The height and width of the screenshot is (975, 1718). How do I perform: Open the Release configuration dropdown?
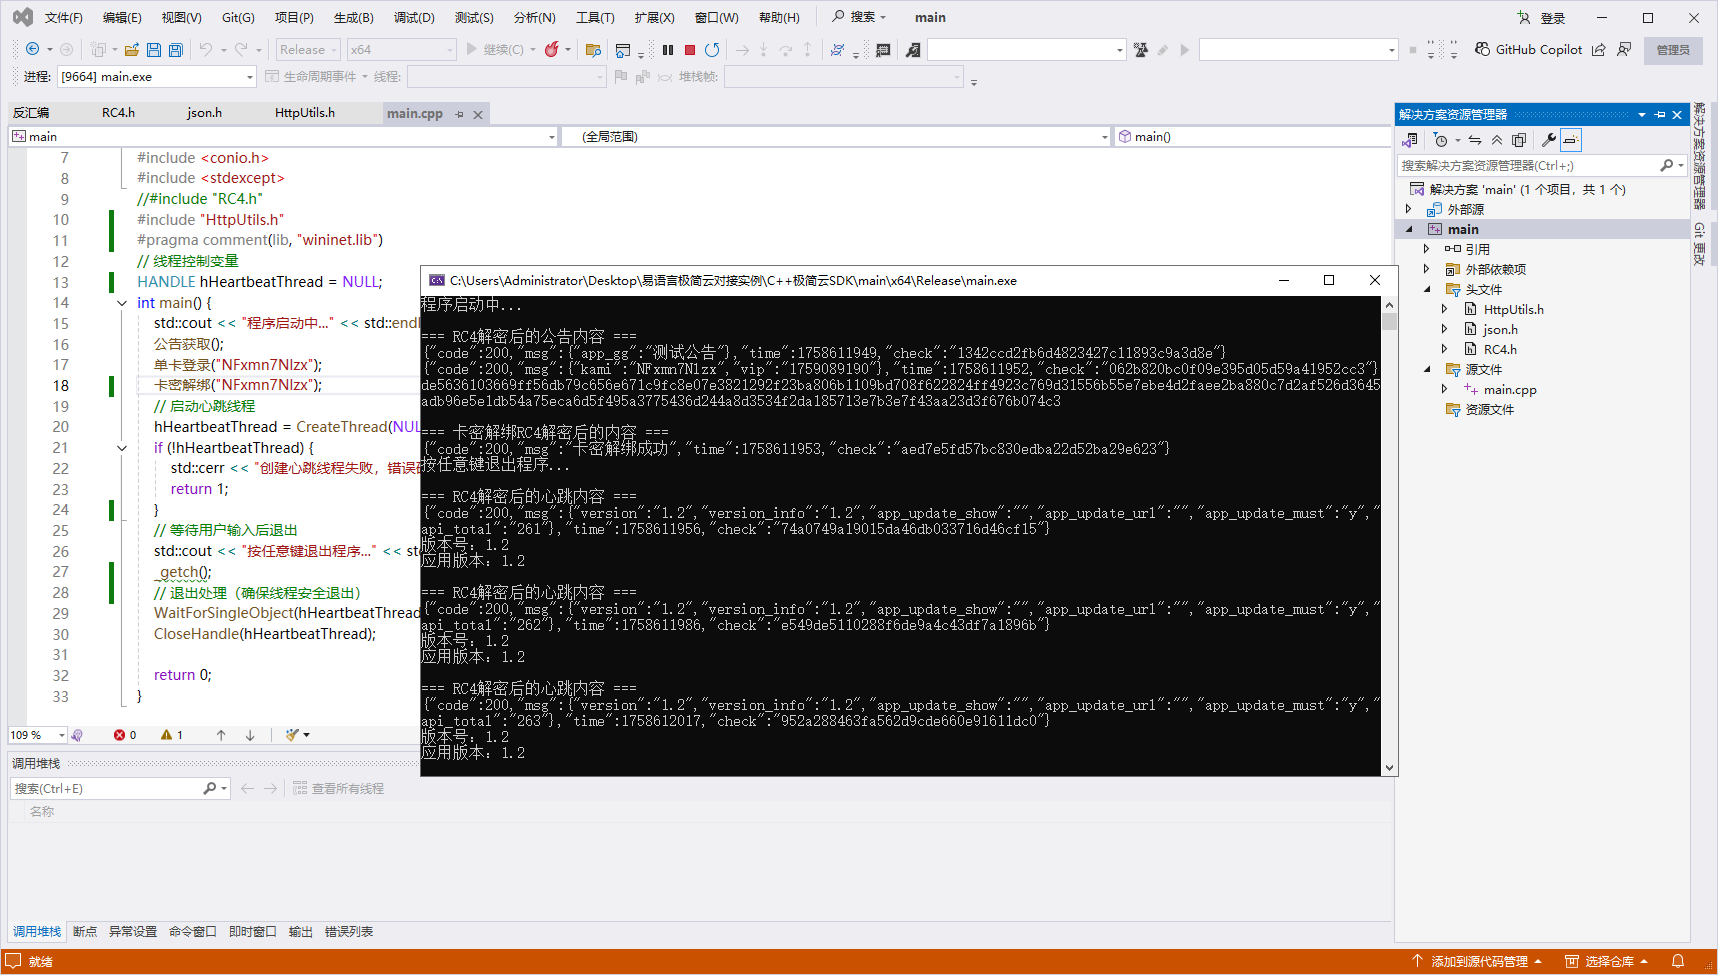point(308,50)
